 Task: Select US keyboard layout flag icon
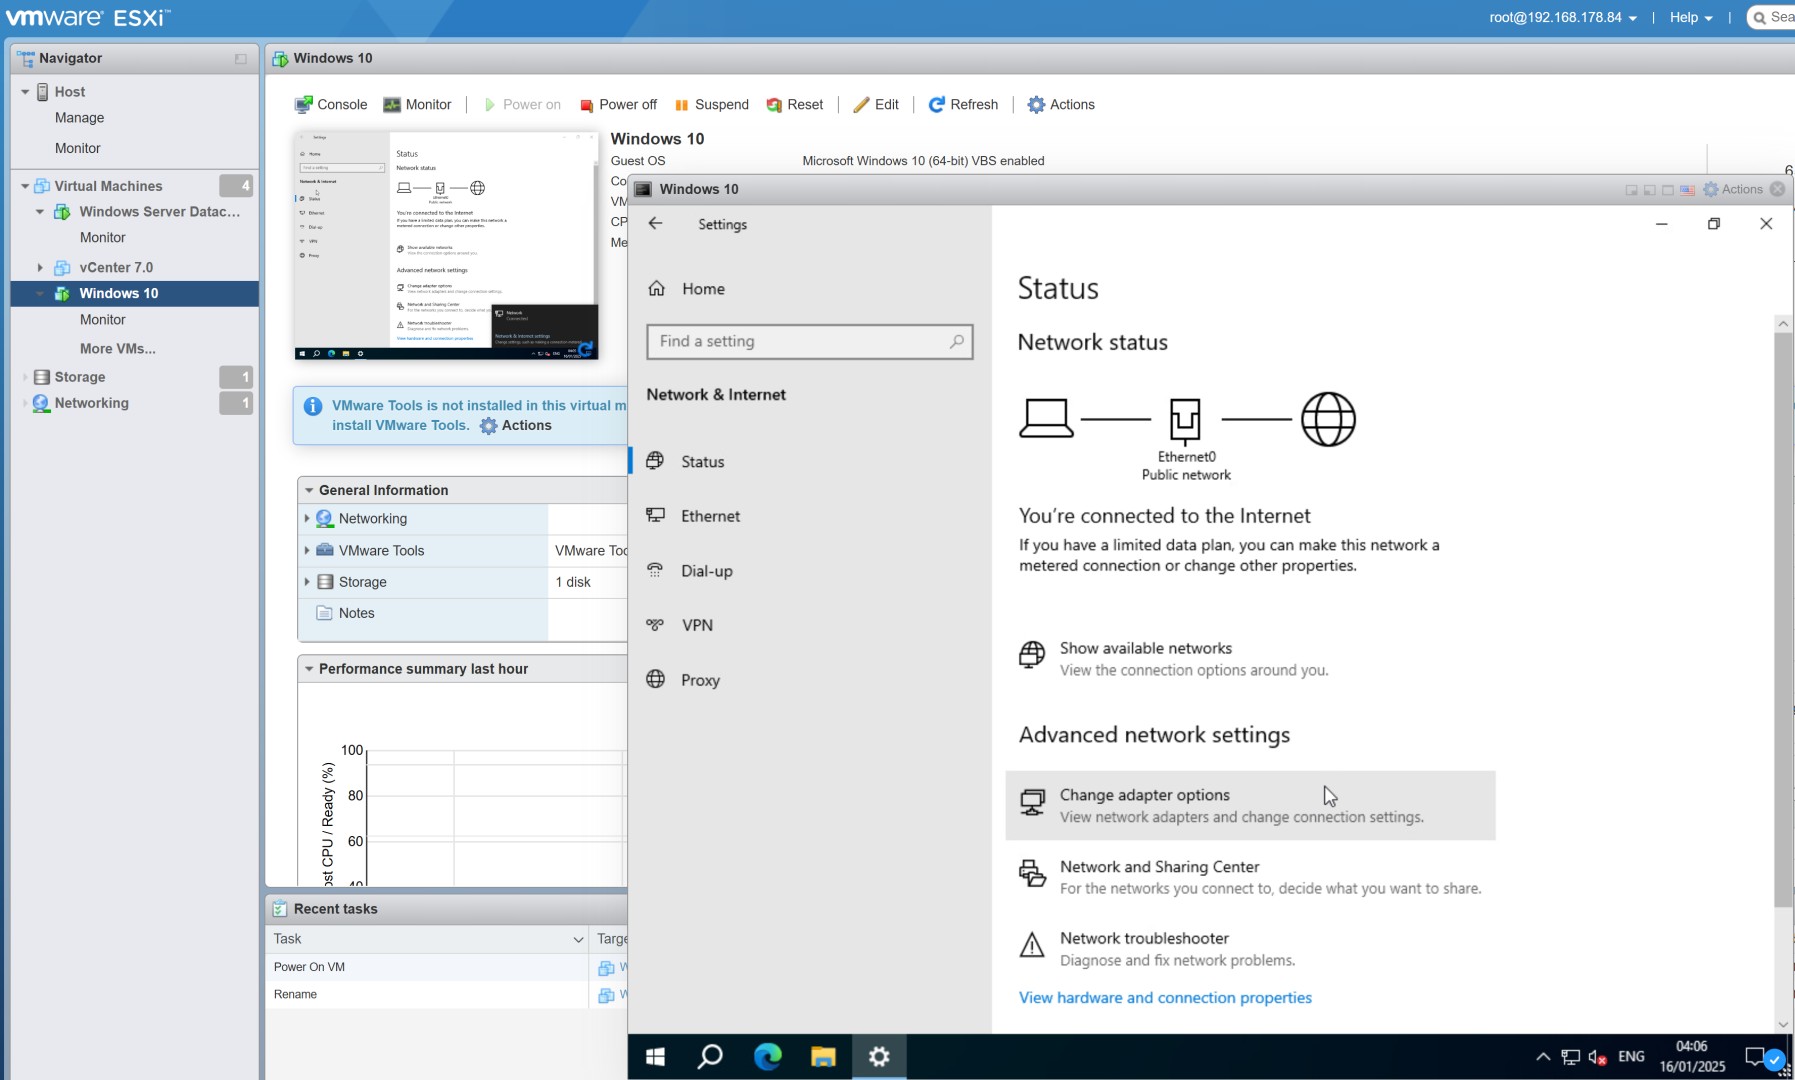[x=1688, y=190]
